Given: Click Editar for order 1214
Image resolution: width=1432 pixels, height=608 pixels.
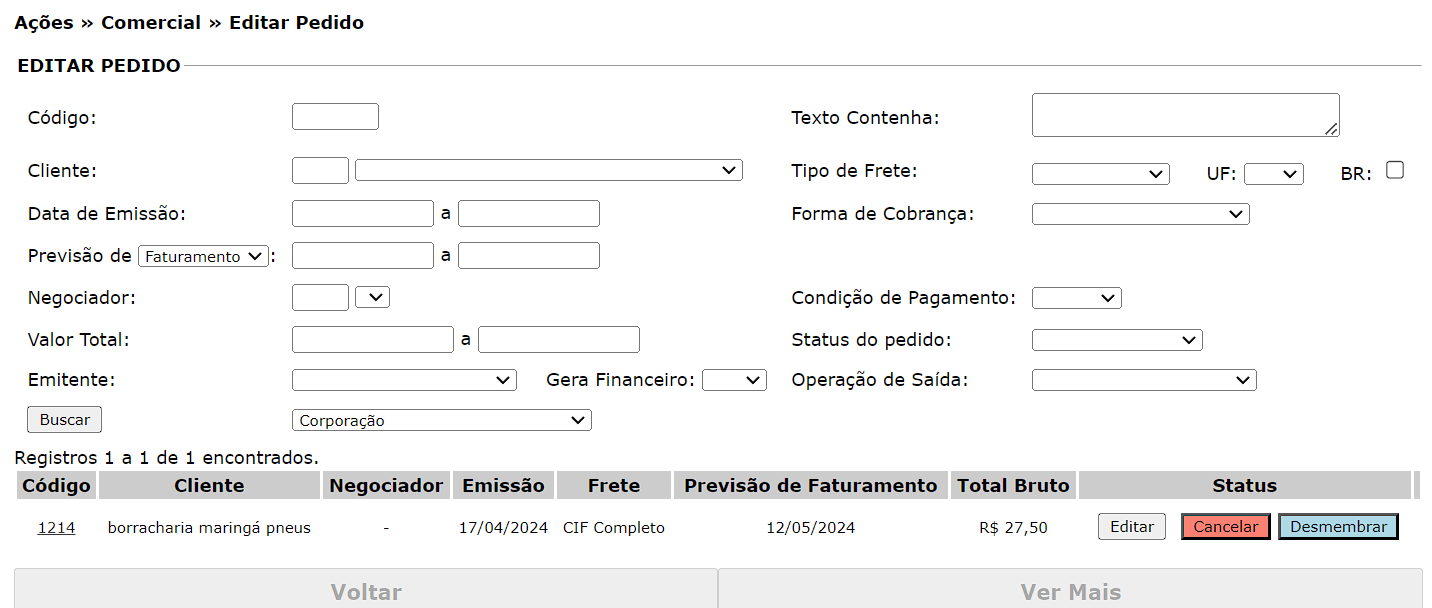Looking at the screenshot, I should point(1131,527).
